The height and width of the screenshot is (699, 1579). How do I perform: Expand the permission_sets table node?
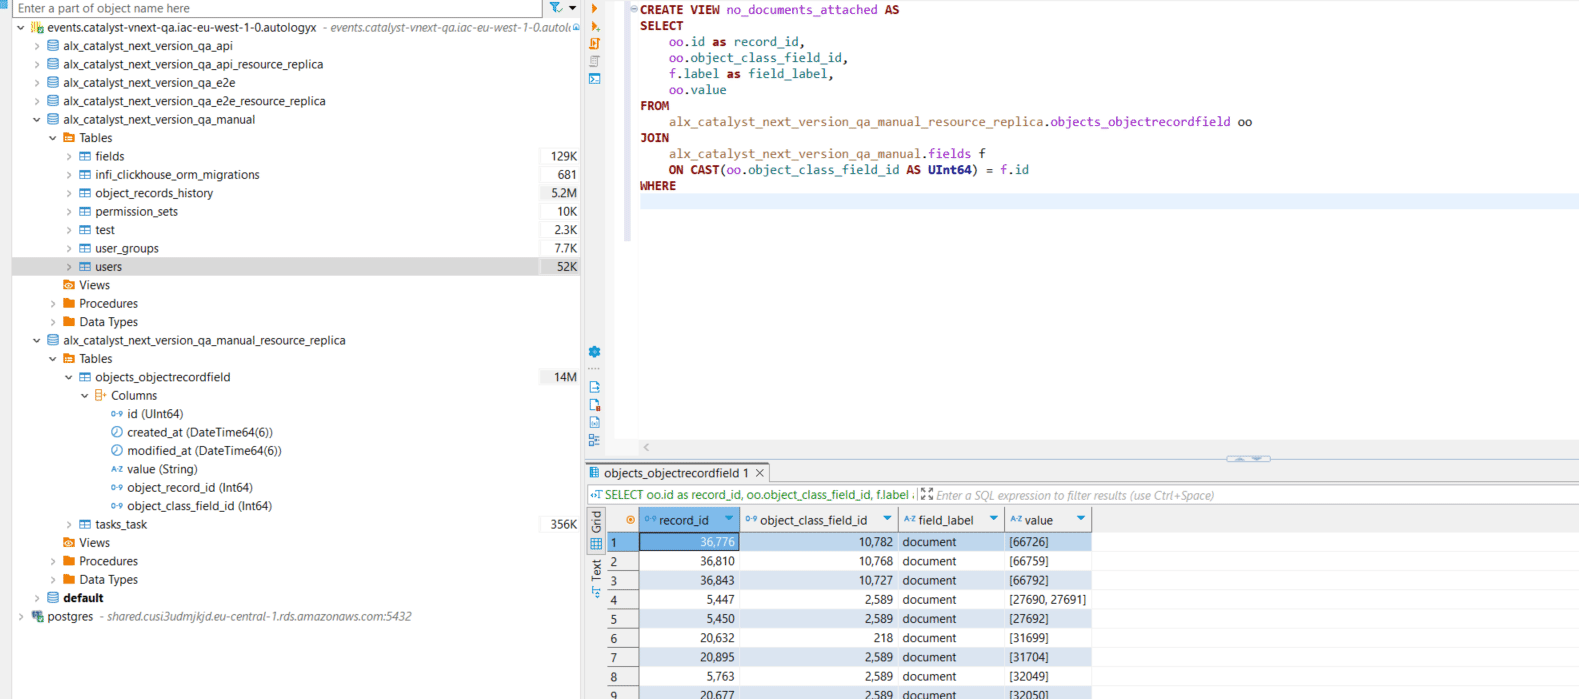point(69,212)
